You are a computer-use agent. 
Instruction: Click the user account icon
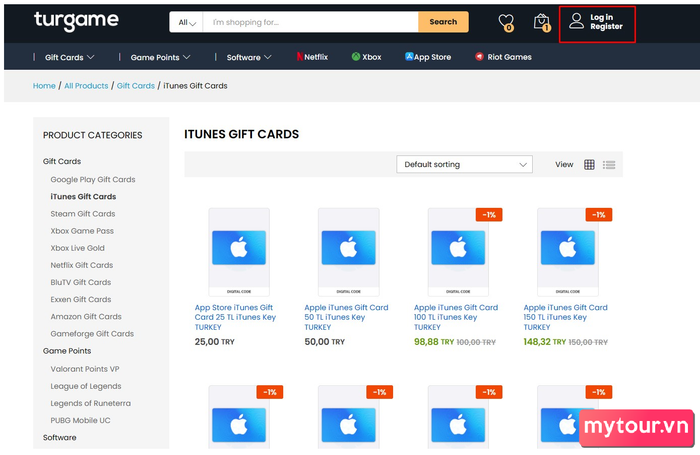tap(576, 21)
